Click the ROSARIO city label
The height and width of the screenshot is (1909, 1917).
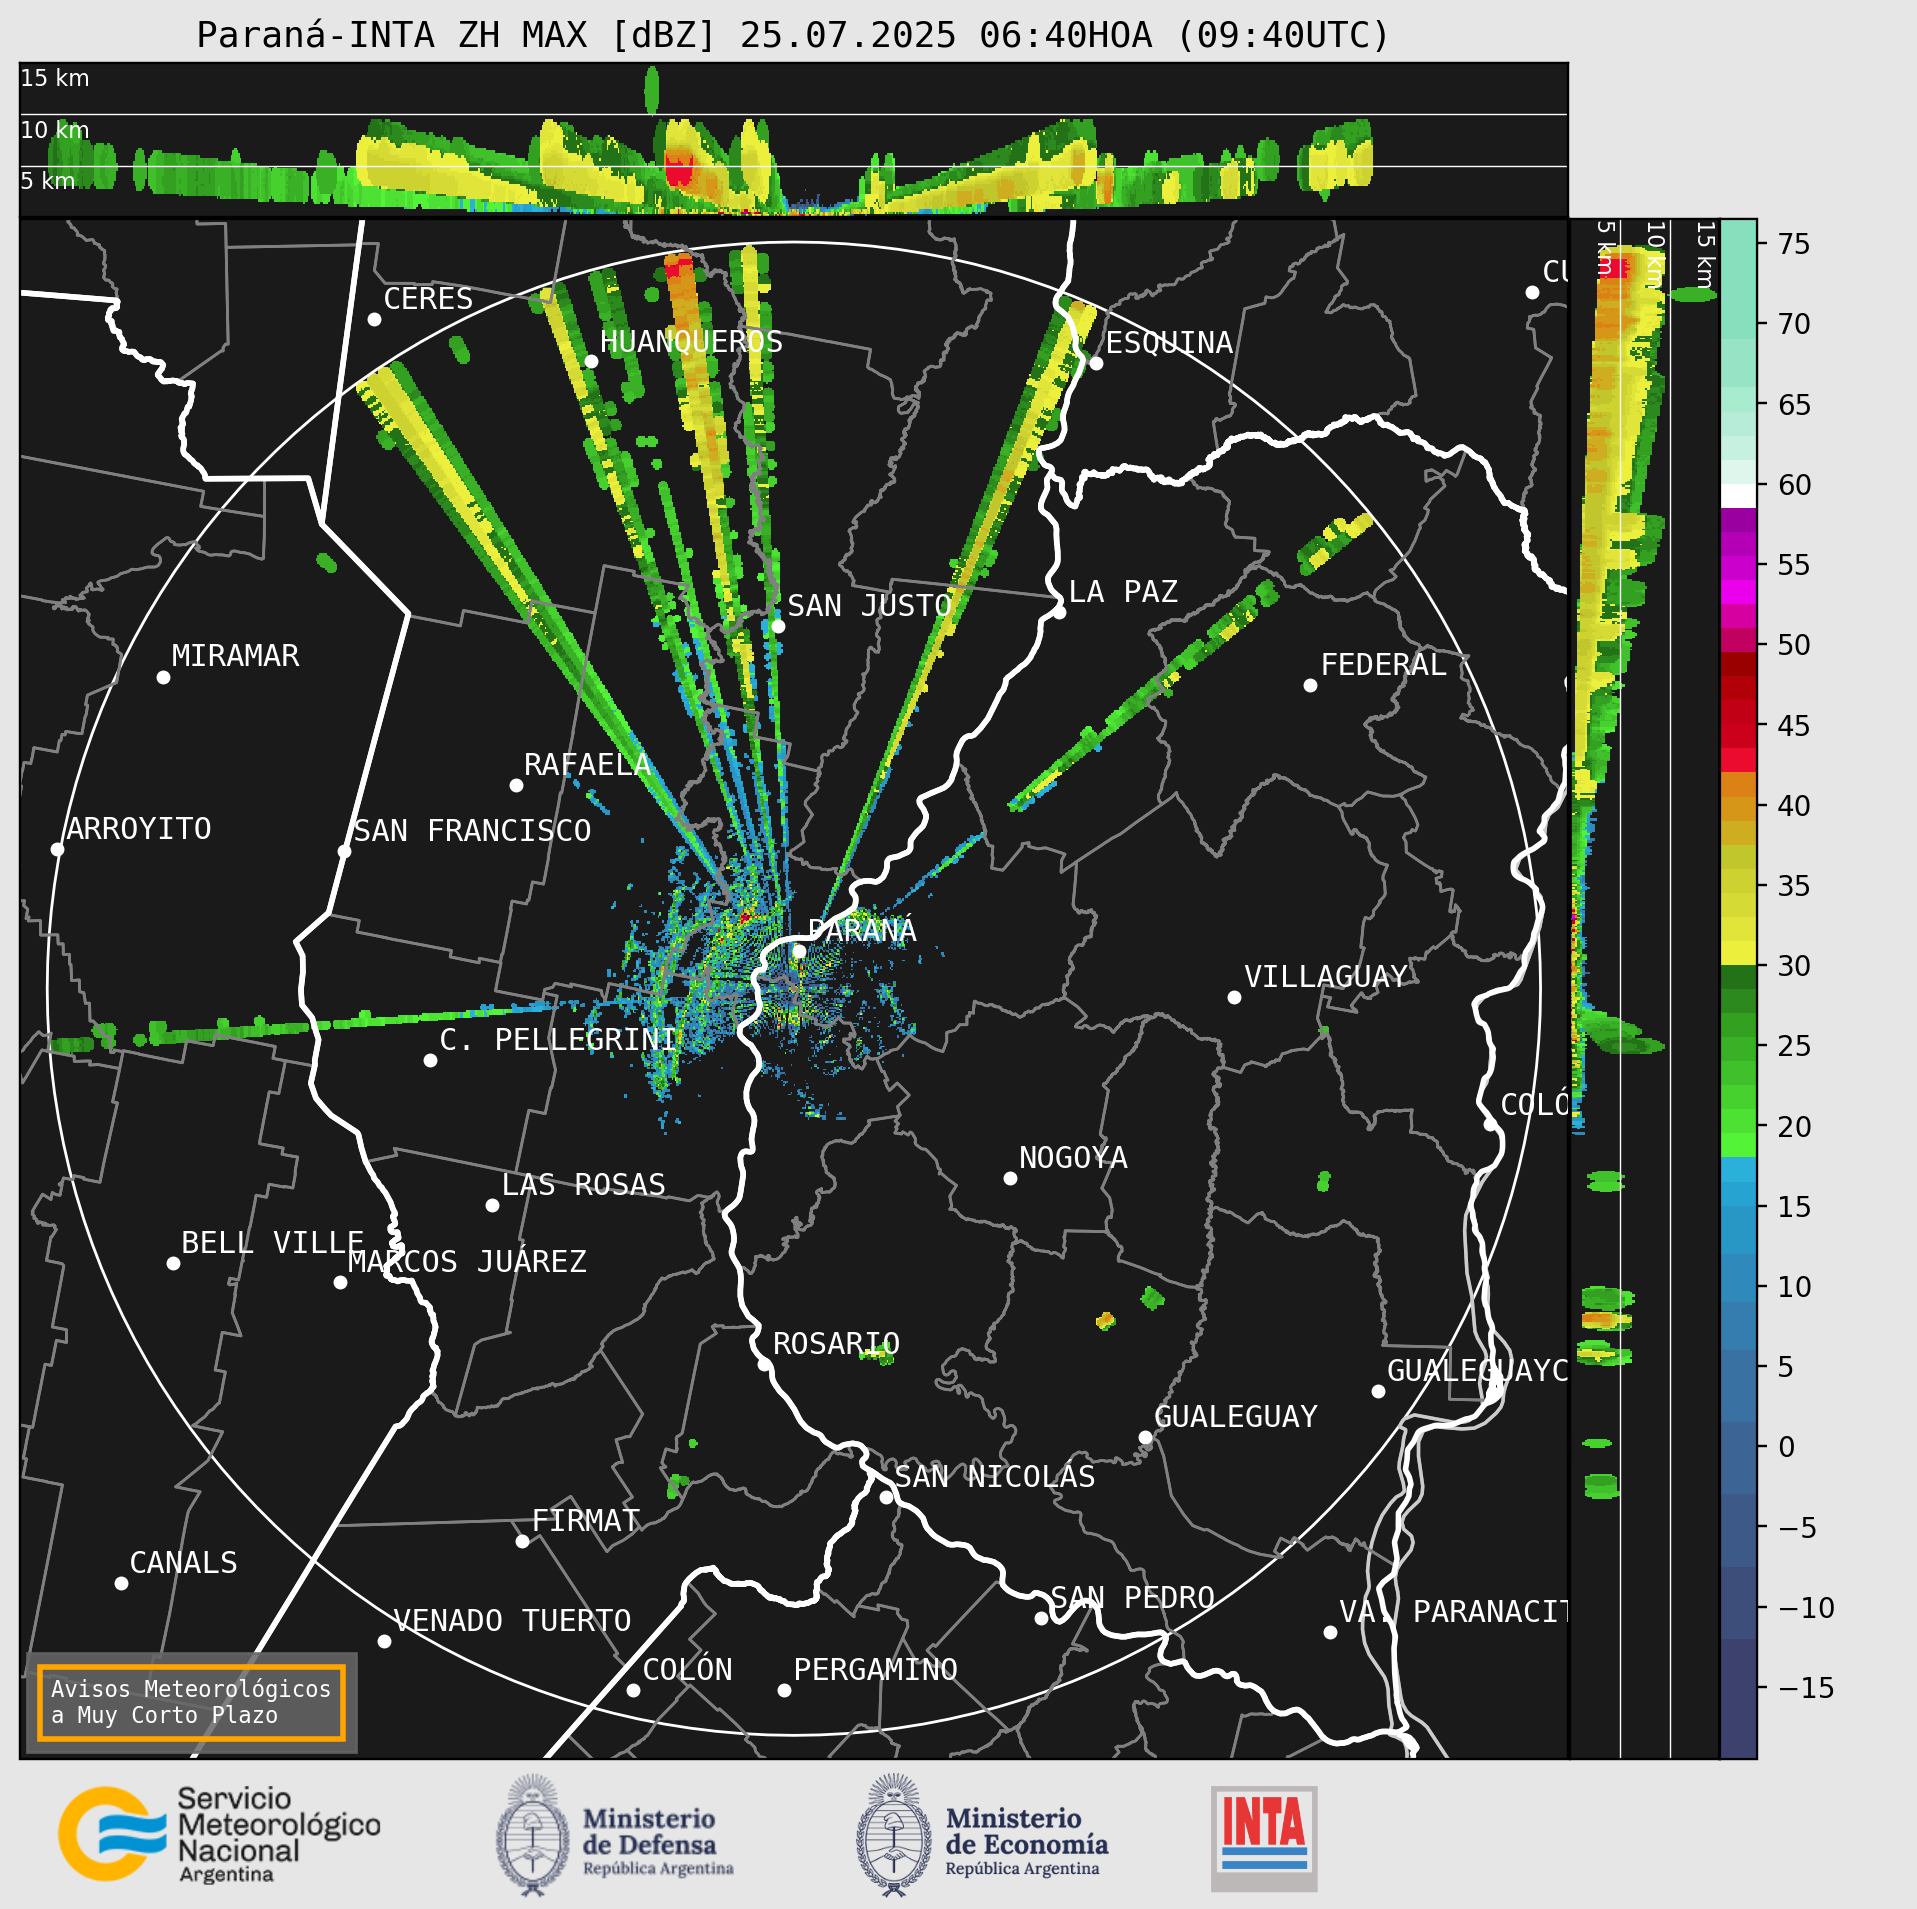click(836, 1343)
